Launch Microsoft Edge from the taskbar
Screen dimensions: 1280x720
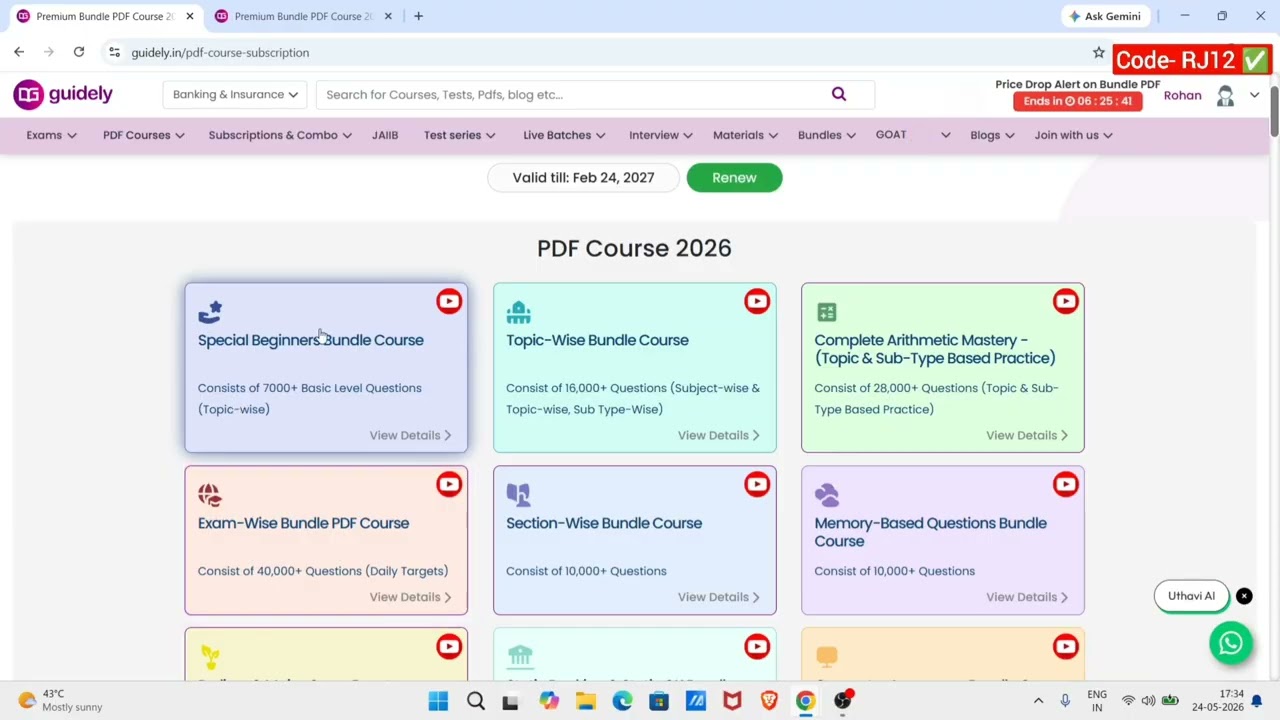(622, 701)
